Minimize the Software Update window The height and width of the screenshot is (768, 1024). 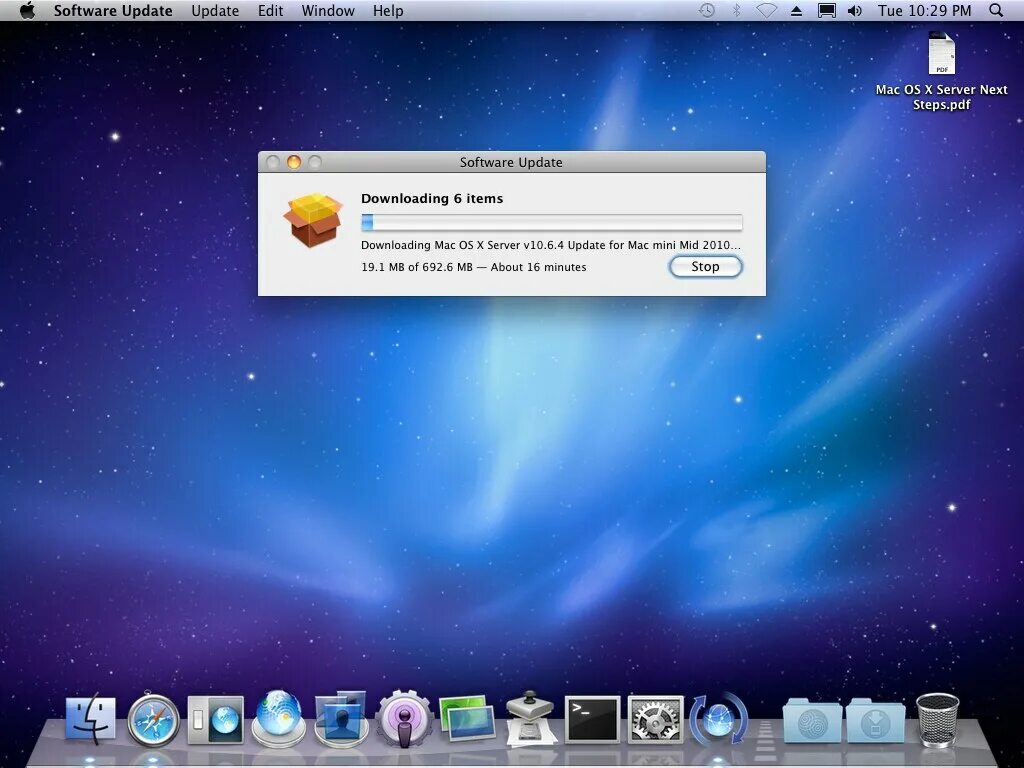point(294,162)
